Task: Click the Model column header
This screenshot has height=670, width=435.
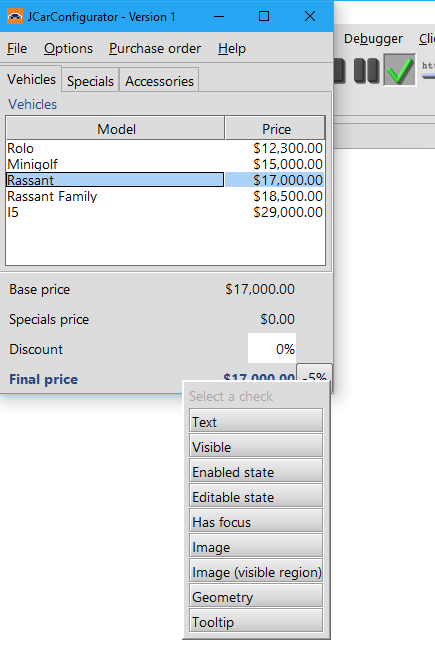Action: 116,128
